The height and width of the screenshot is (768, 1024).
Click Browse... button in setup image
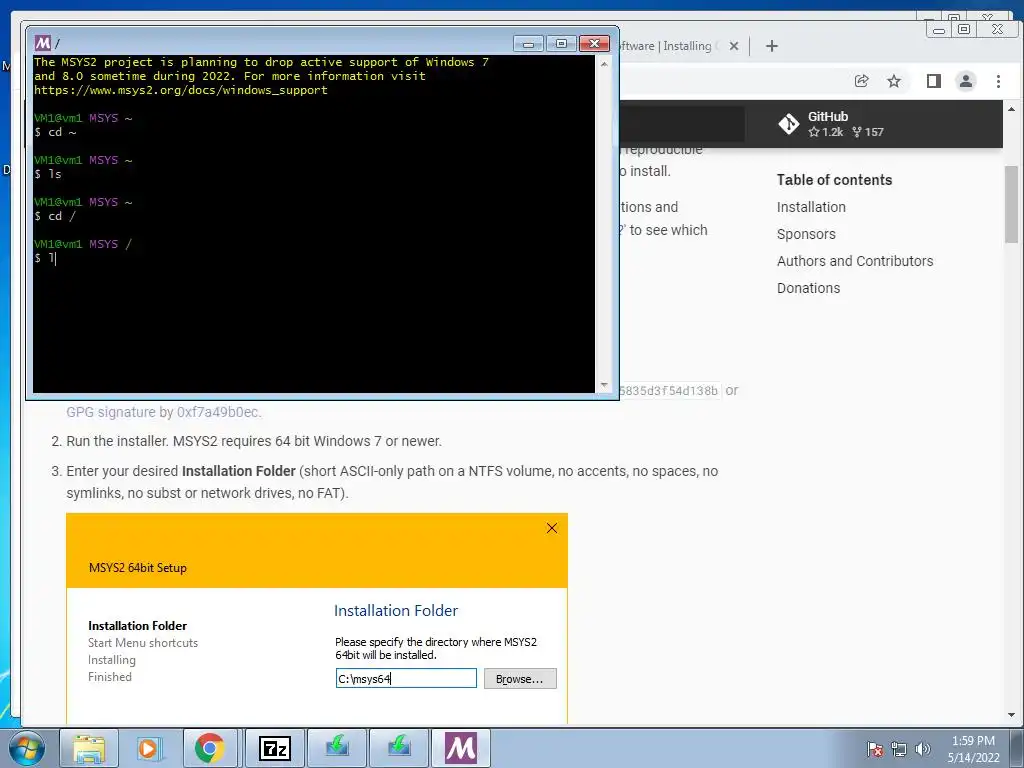click(520, 679)
